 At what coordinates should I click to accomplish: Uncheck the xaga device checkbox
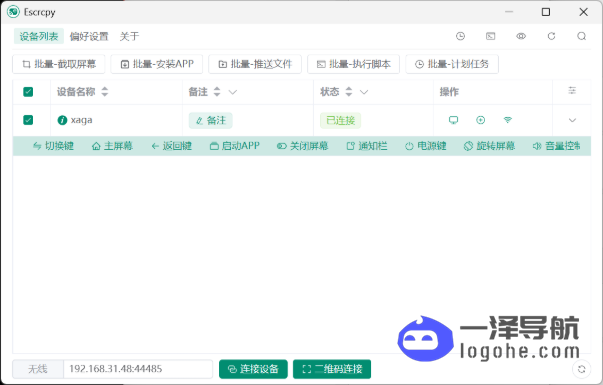coord(28,120)
